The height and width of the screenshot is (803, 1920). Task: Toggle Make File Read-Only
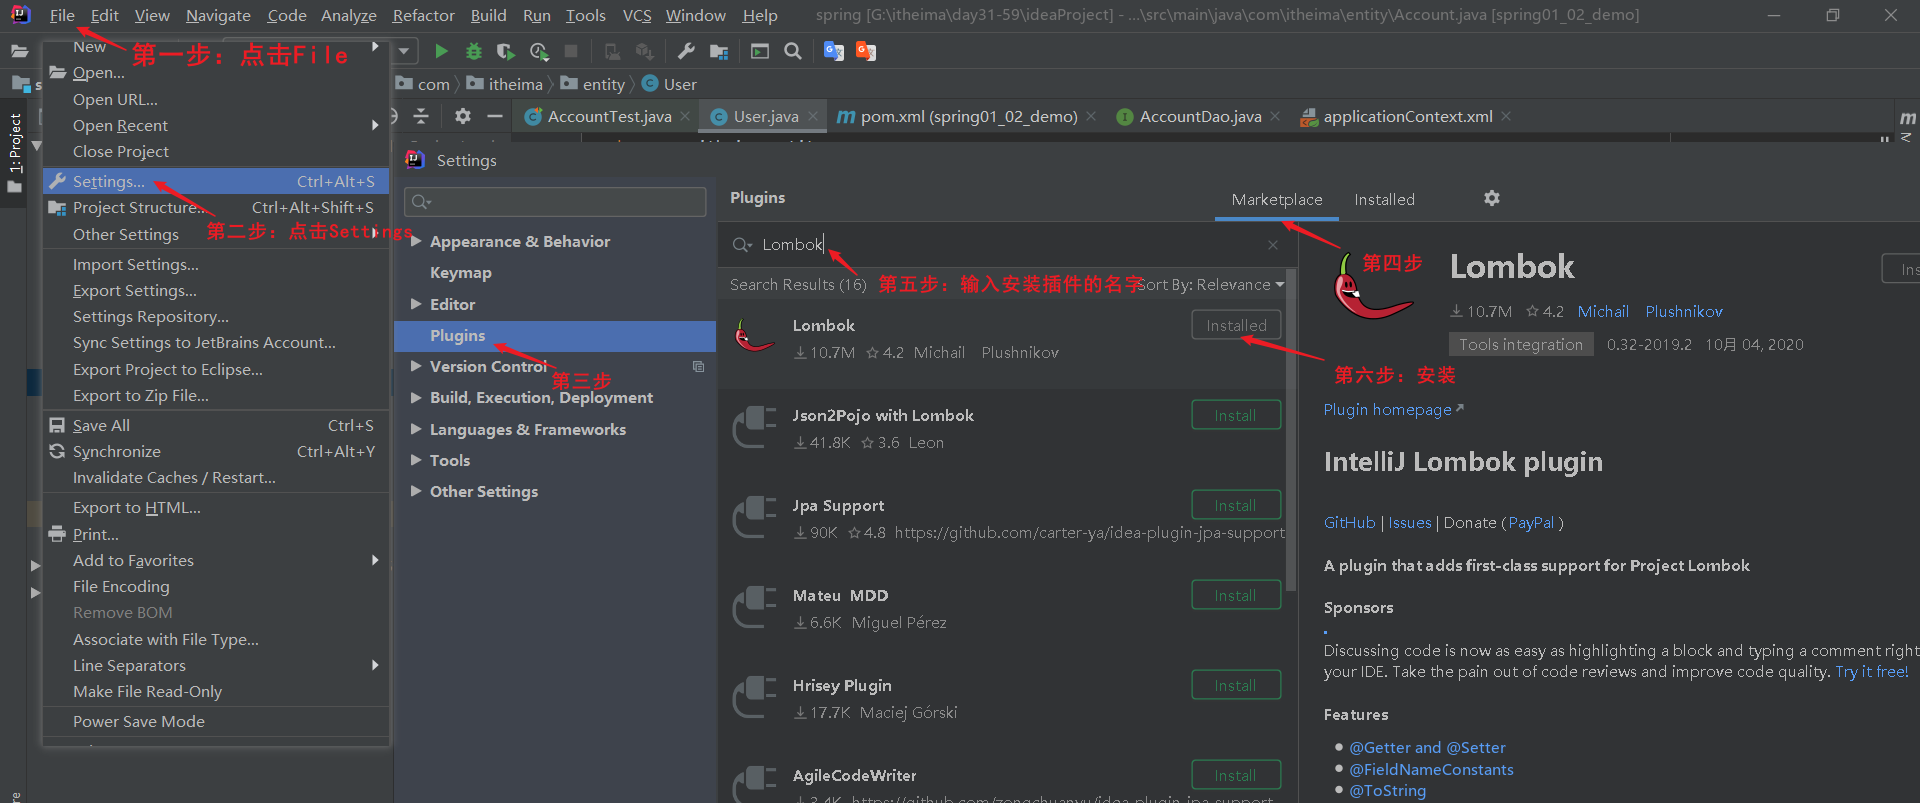tap(216, 691)
